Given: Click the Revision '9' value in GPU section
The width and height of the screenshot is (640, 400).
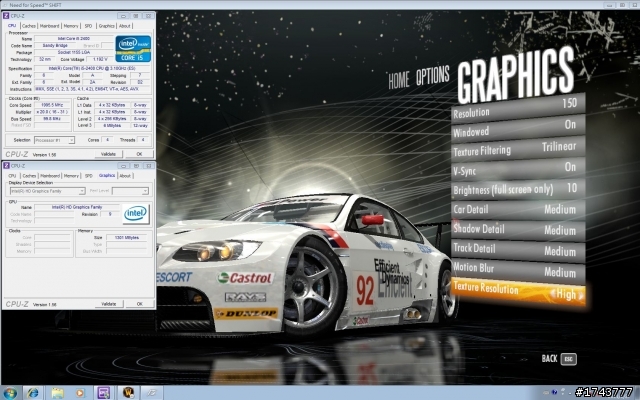Looking at the screenshot, I should click(x=110, y=214).
